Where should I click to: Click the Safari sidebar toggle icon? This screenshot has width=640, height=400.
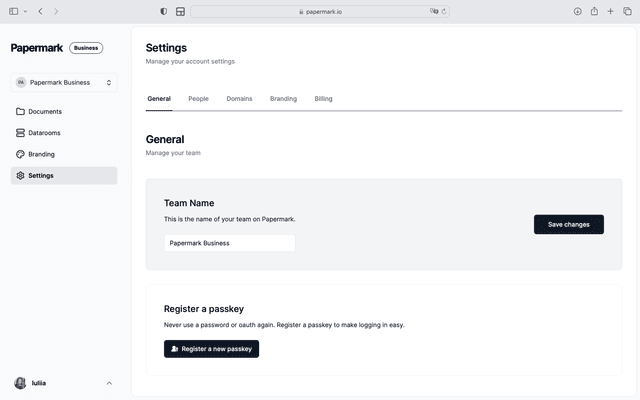click(x=13, y=11)
